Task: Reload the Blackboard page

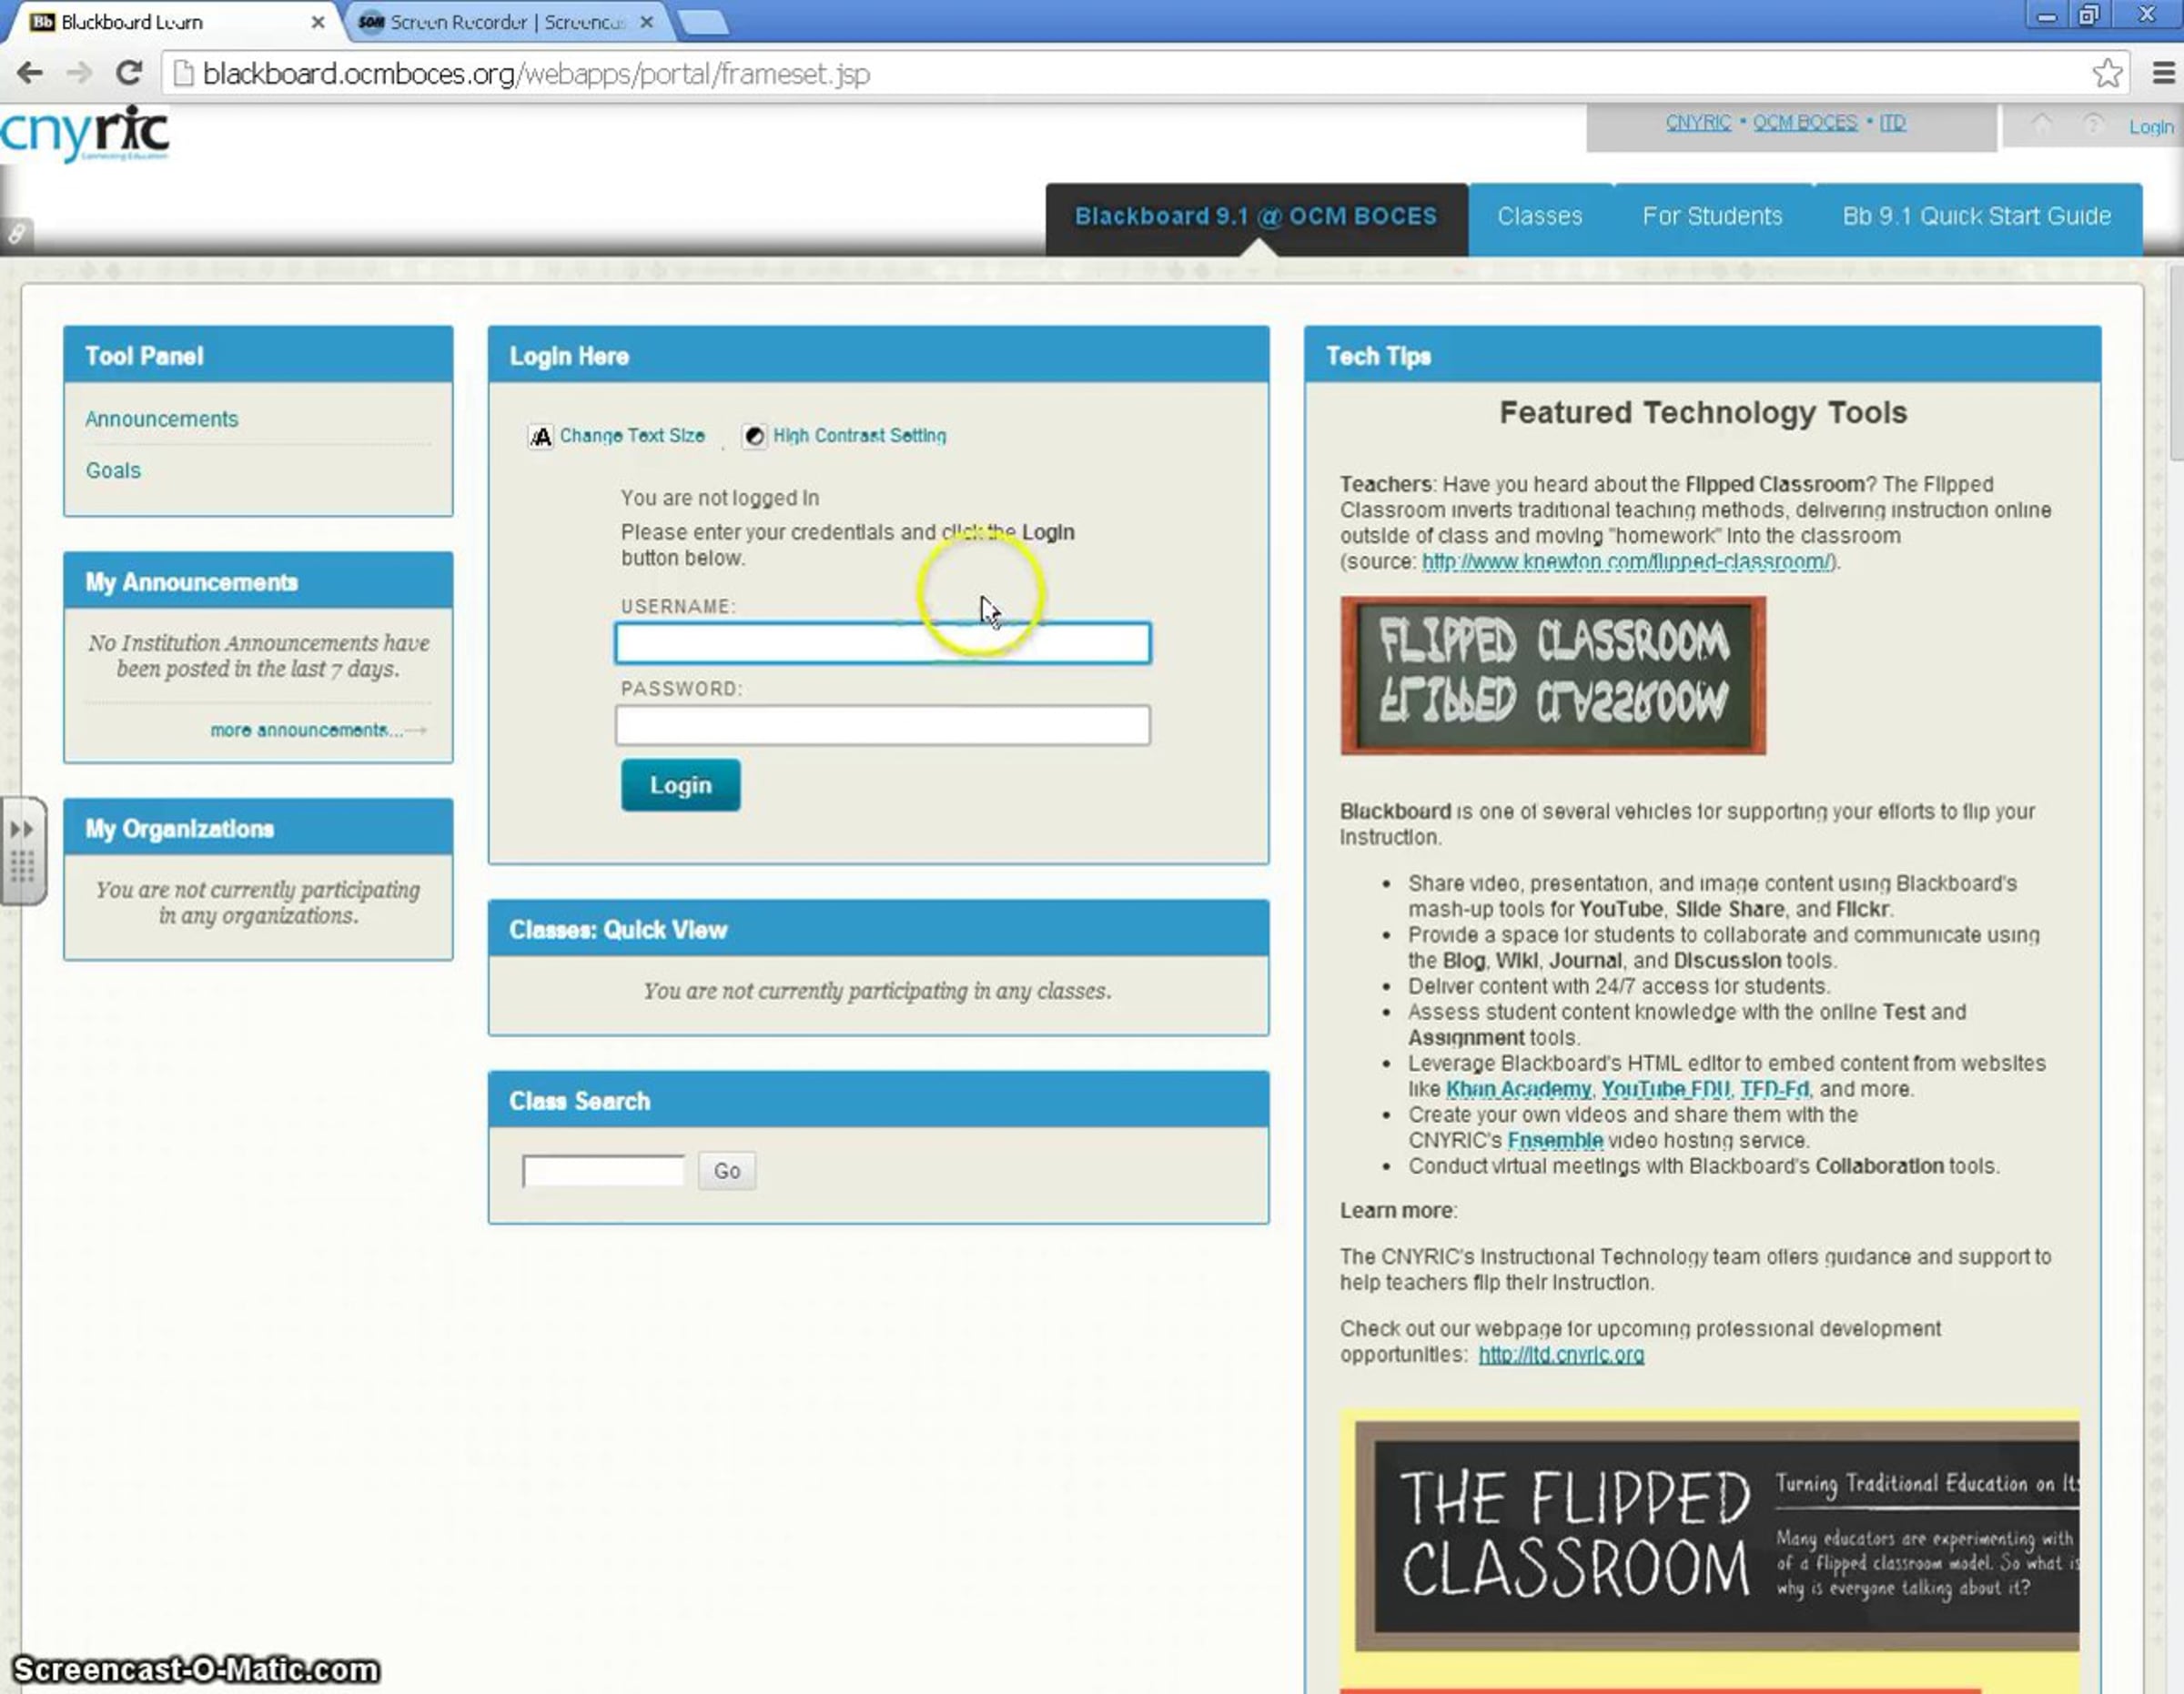Action: tap(128, 73)
